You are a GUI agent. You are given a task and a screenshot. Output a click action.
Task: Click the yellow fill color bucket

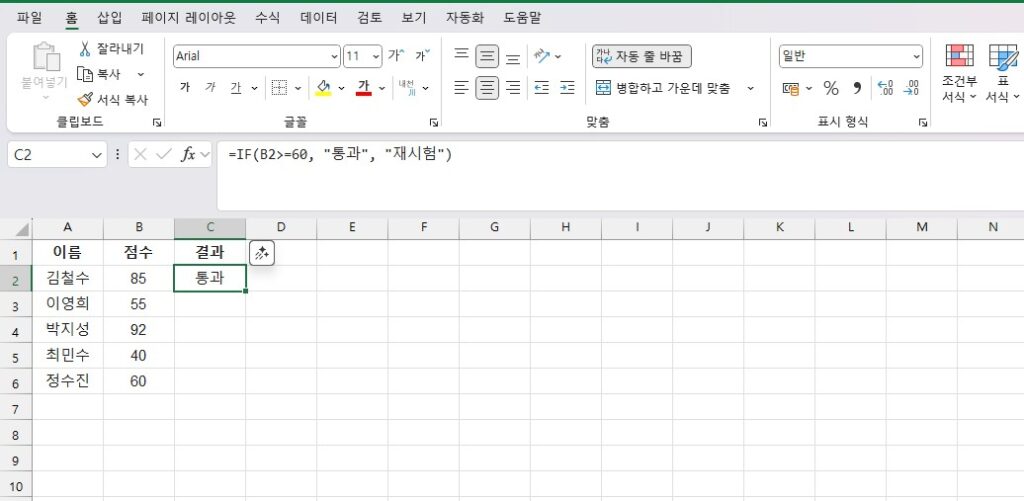(323, 88)
